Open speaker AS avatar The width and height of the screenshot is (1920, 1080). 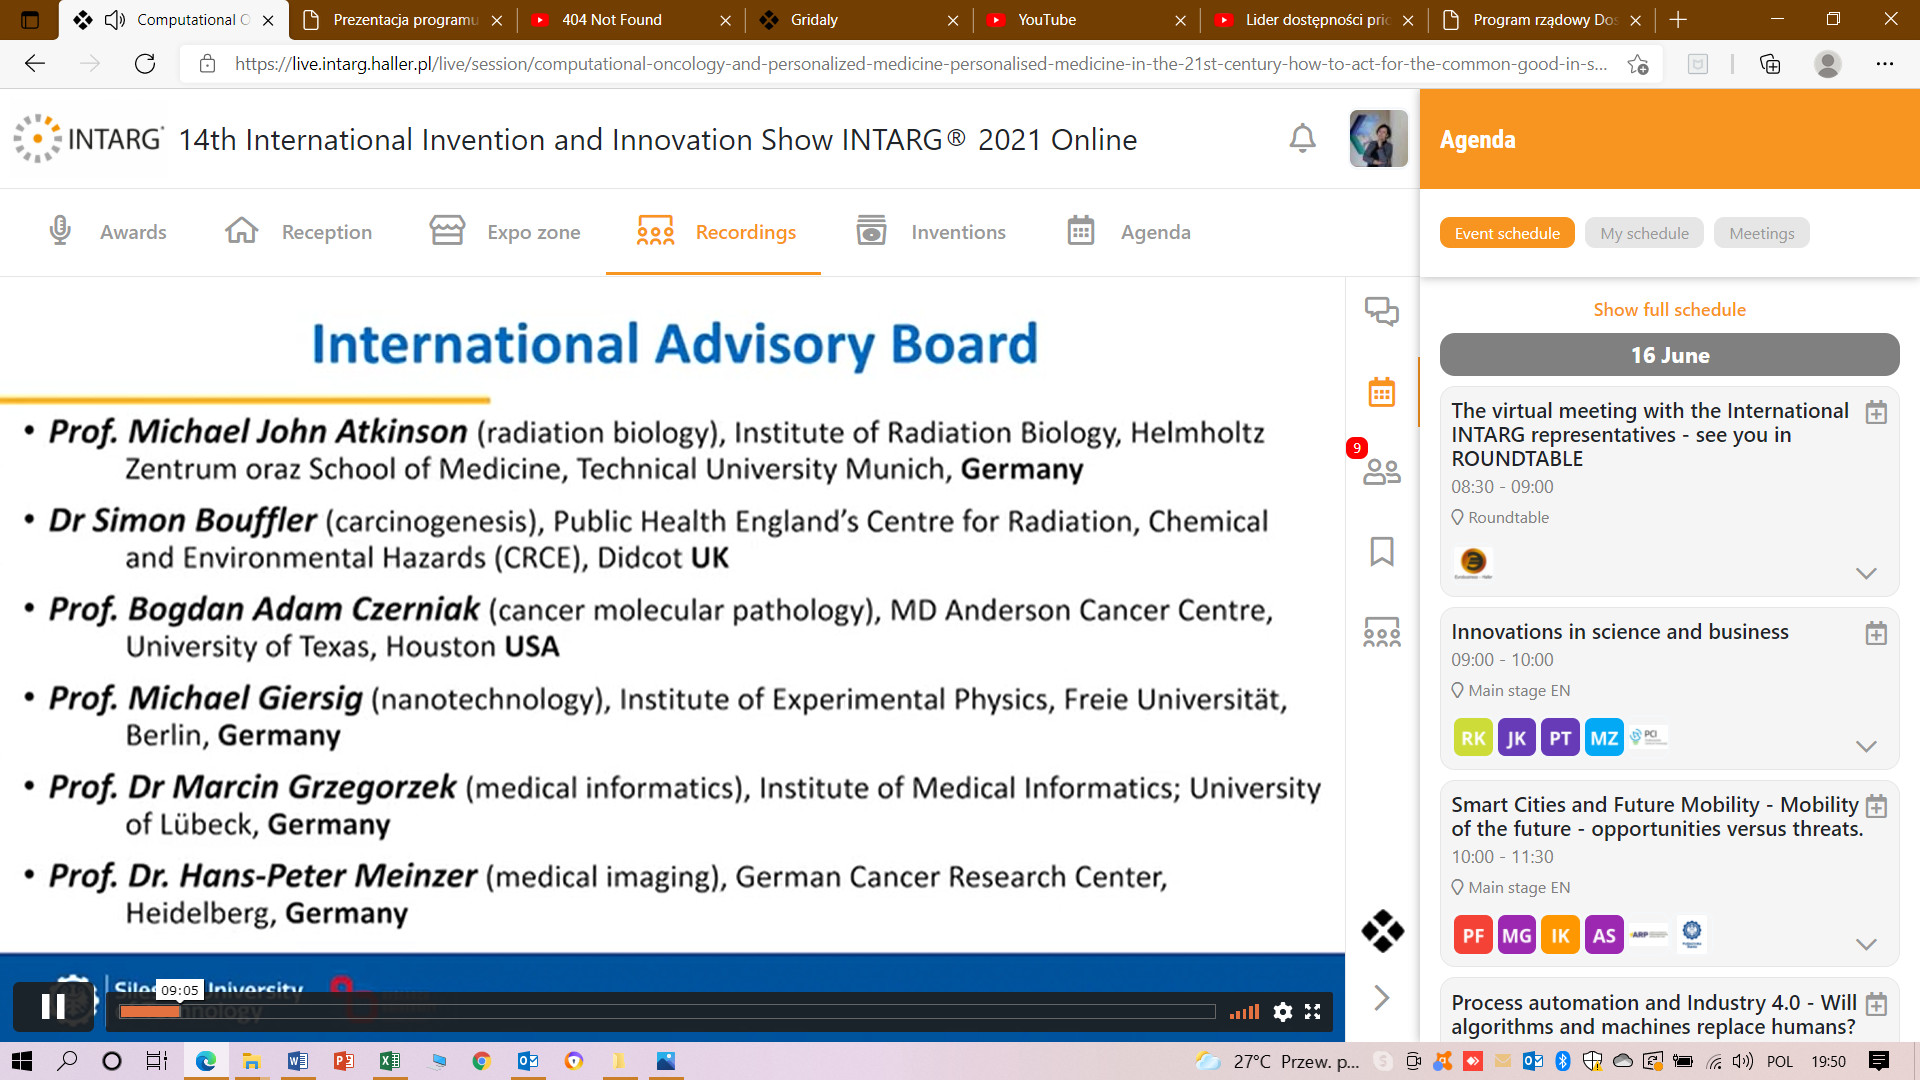(1604, 935)
